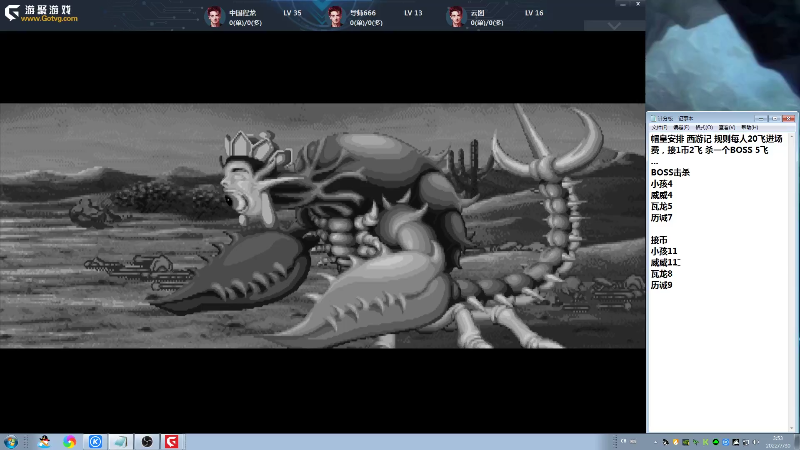800x450 pixels.
Task: Open the Notepad 帮助(H) menu
Action: coord(749,128)
